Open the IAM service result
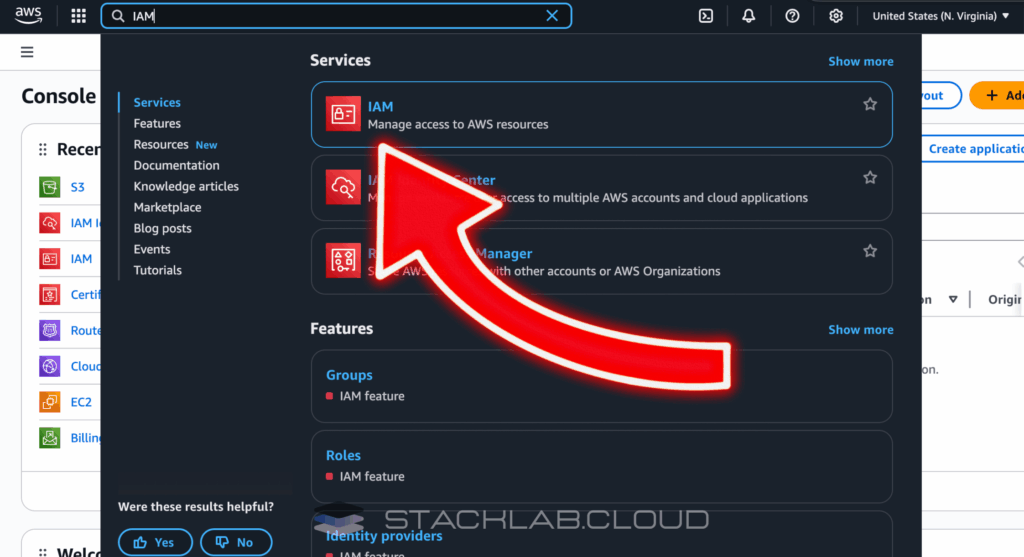The image size is (1024, 557). click(x=601, y=114)
